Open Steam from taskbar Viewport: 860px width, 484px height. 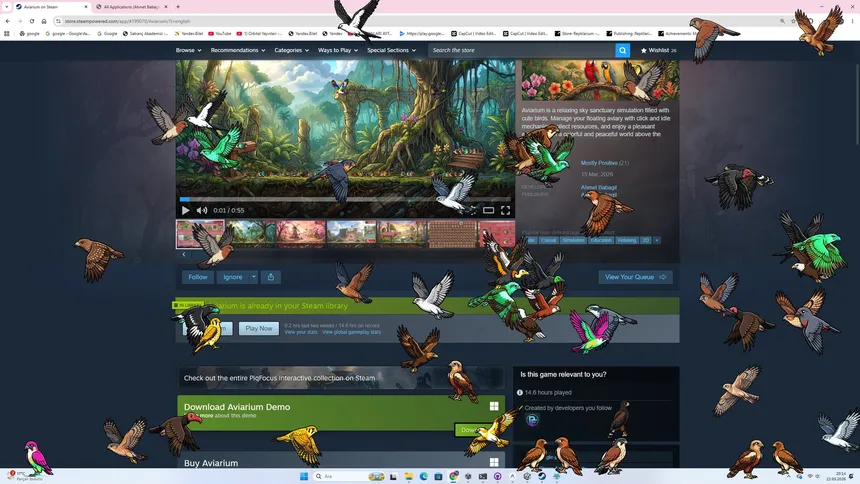[542, 476]
